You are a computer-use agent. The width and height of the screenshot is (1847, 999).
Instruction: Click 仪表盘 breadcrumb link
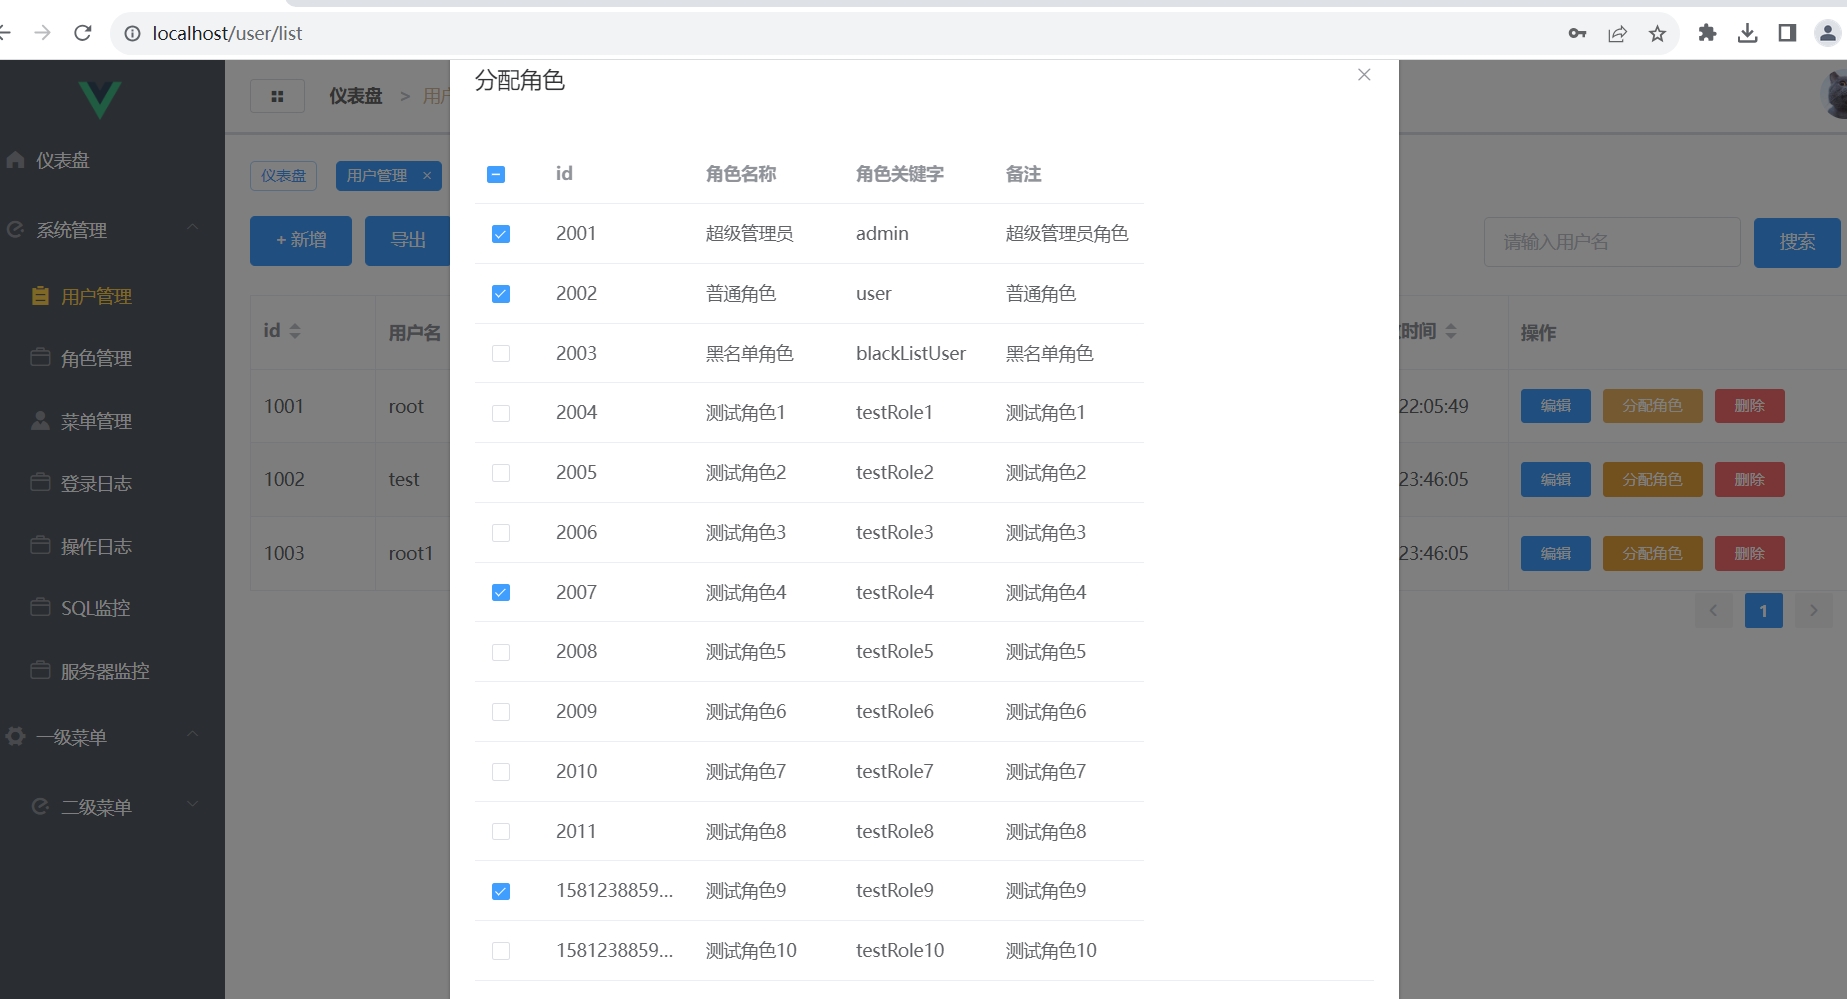click(356, 96)
